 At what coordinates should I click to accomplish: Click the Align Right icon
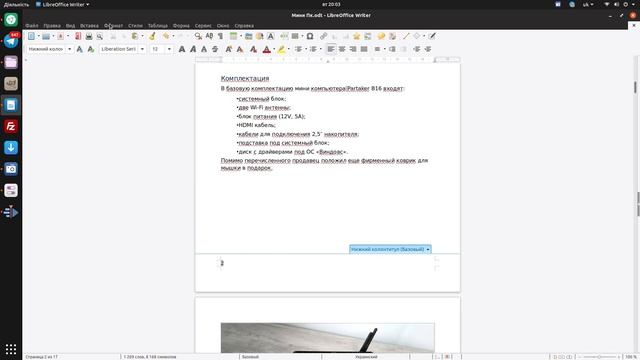pos(353,49)
